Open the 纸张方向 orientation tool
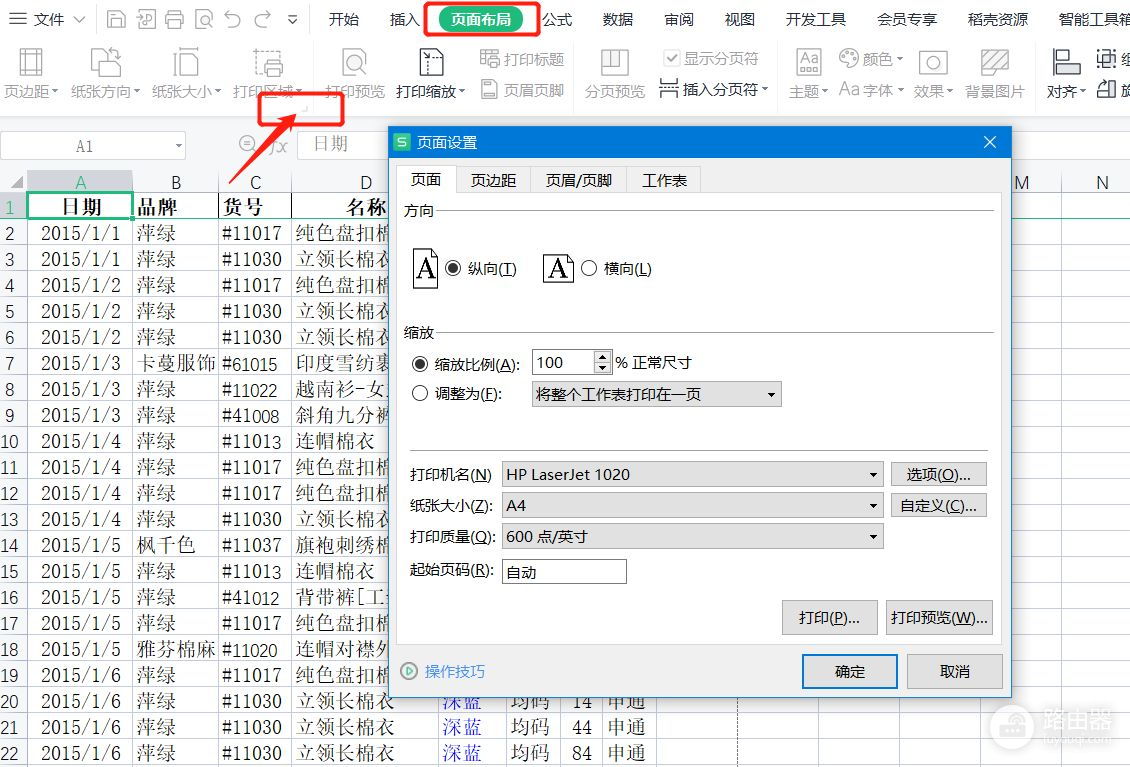The width and height of the screenshot is (1130, 767). 105,64
